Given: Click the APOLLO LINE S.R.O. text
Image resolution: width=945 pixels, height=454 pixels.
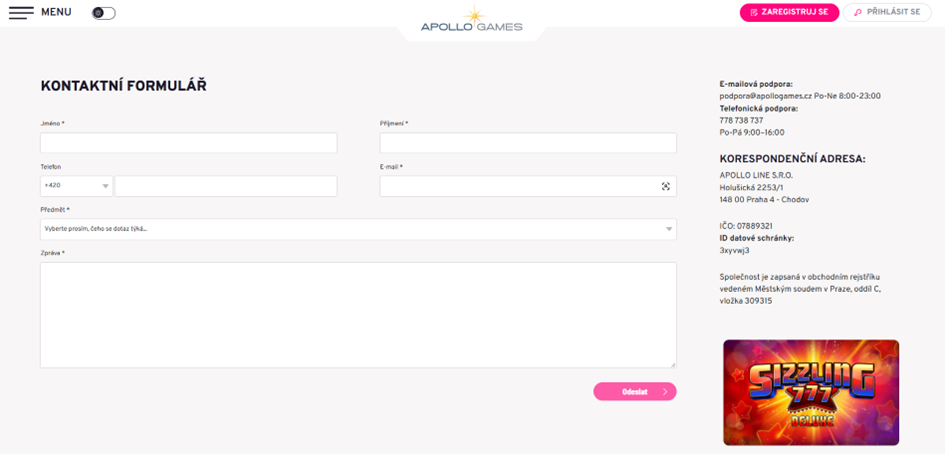Looking at the screenshot, I should 756,175.
